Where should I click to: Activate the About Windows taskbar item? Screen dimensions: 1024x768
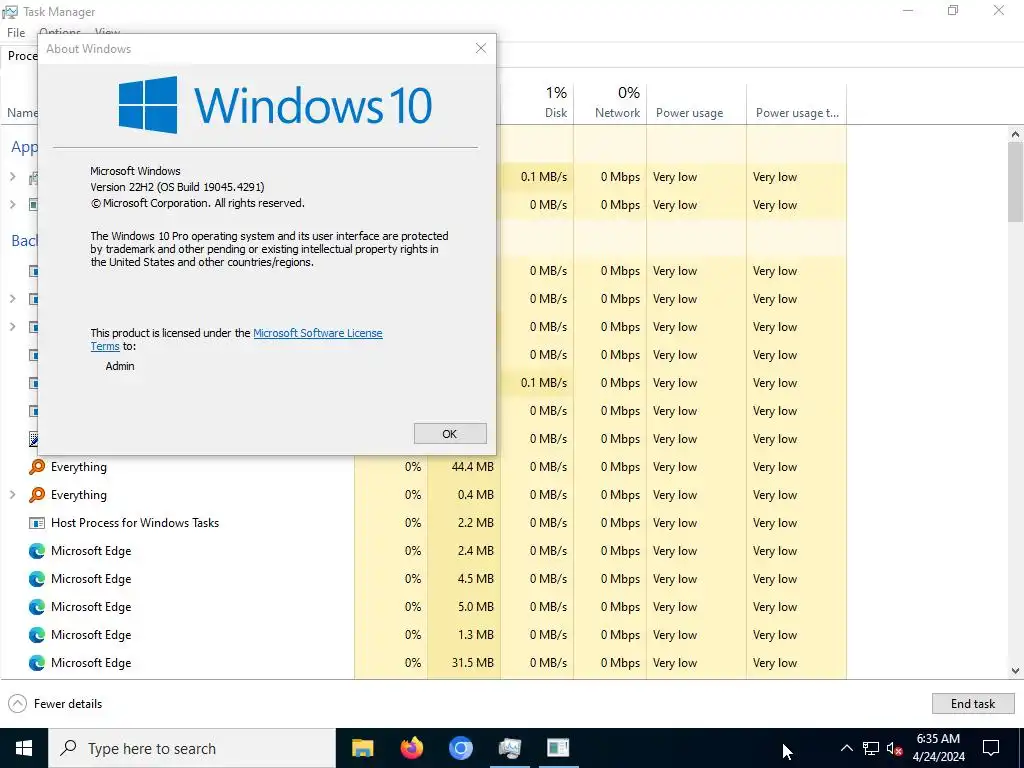pyautogui.click(x=558, y=748)
